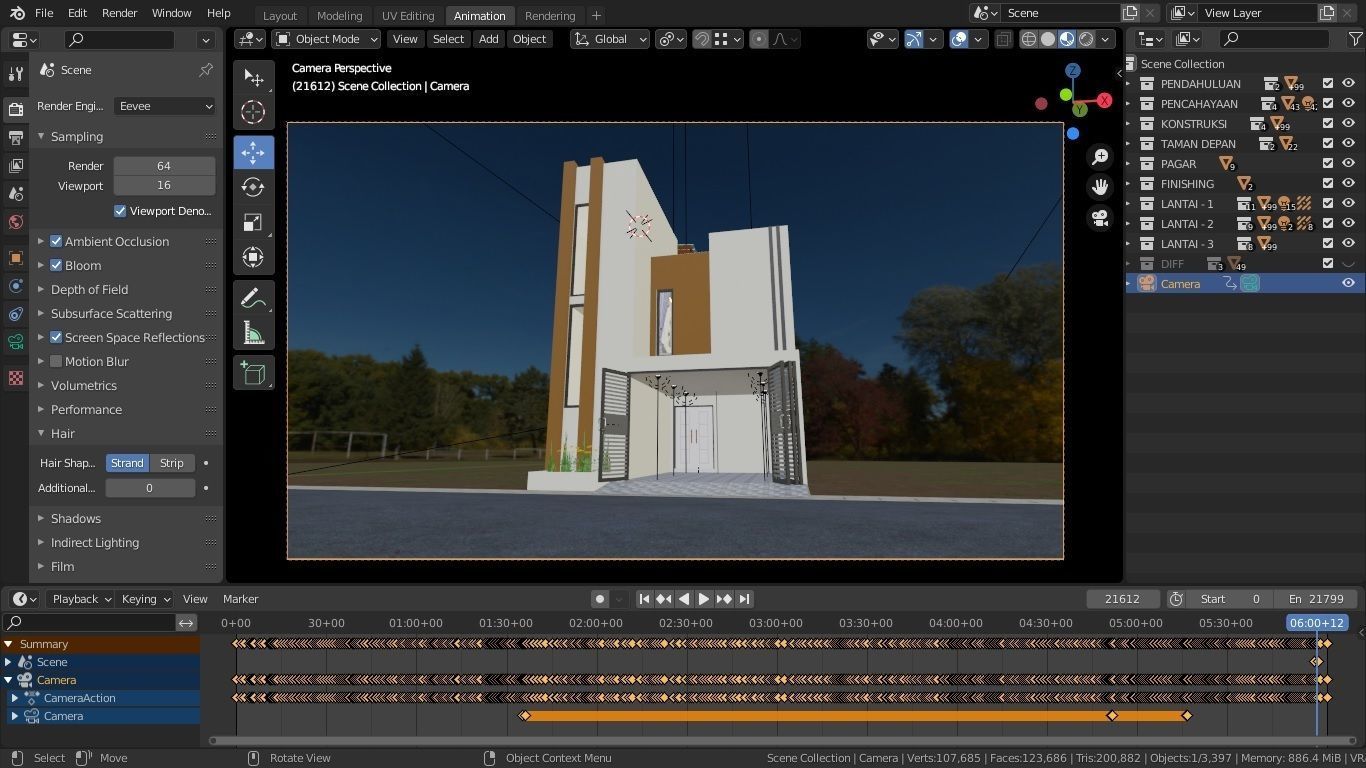The width and height of the screenshot is (1366, 768).
Task: Select the Annotate tool
Action: click(x=253, y=298)
